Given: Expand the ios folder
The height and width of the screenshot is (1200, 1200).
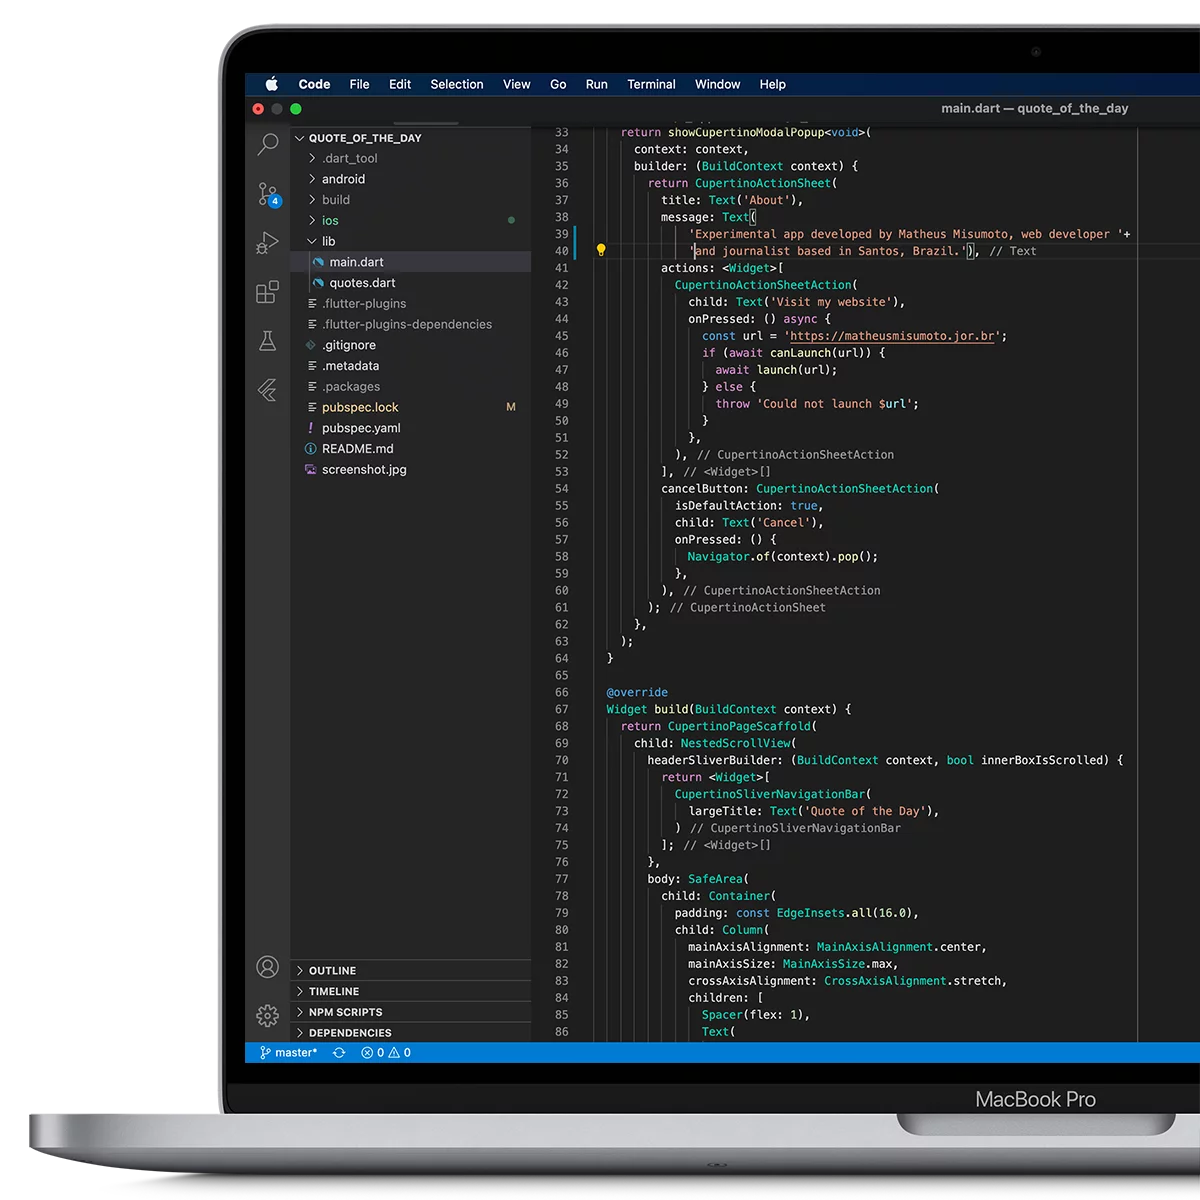Looking at the screenshot, I should click(x=410, y=221).
